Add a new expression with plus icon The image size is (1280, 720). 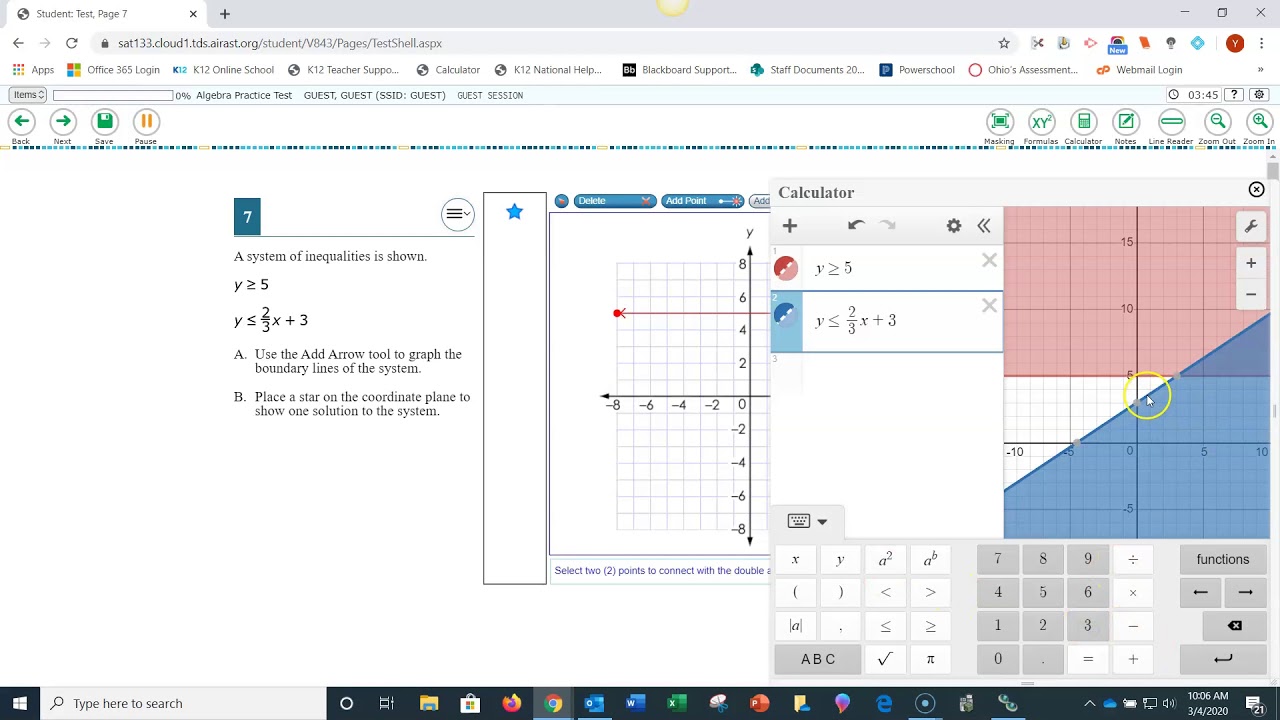(790, 226)
